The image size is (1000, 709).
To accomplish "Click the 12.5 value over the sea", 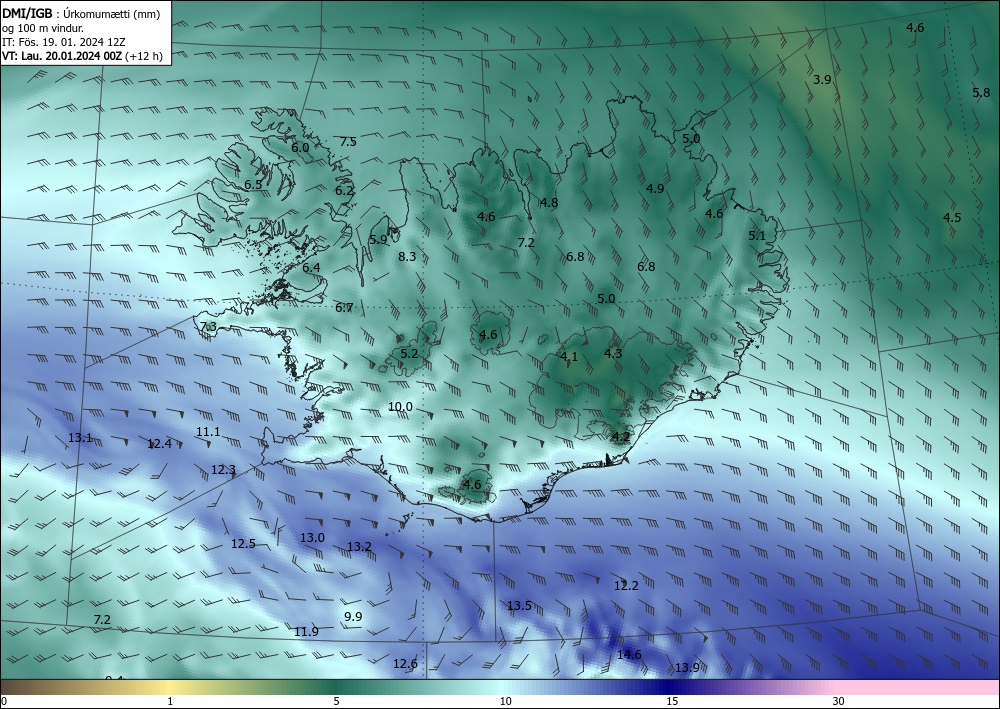I will coord(243,544).
